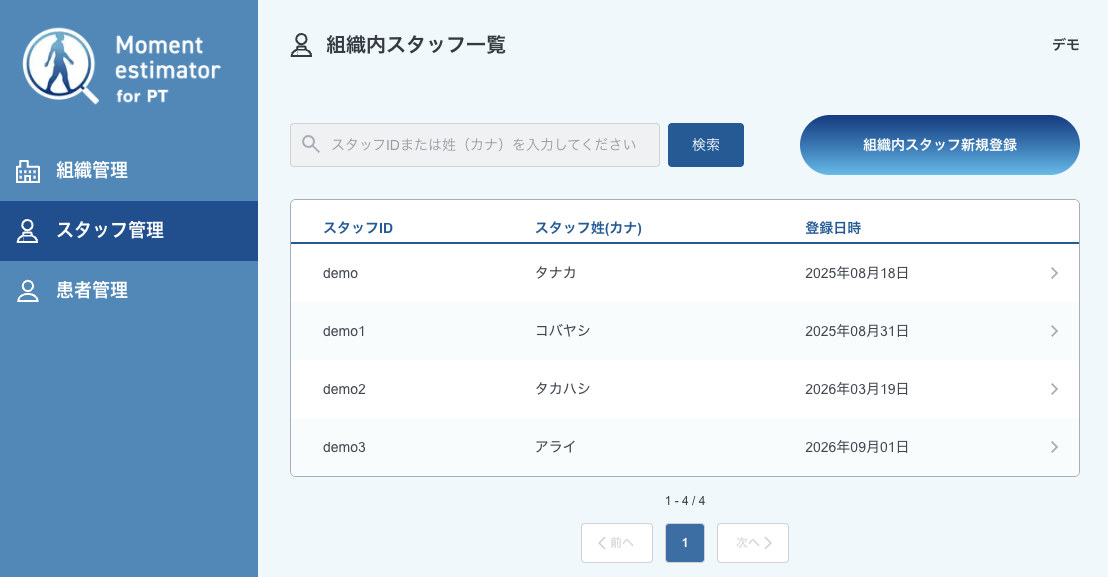
Task: Click the date 2026年03月19日
Action: pos(857,389)
